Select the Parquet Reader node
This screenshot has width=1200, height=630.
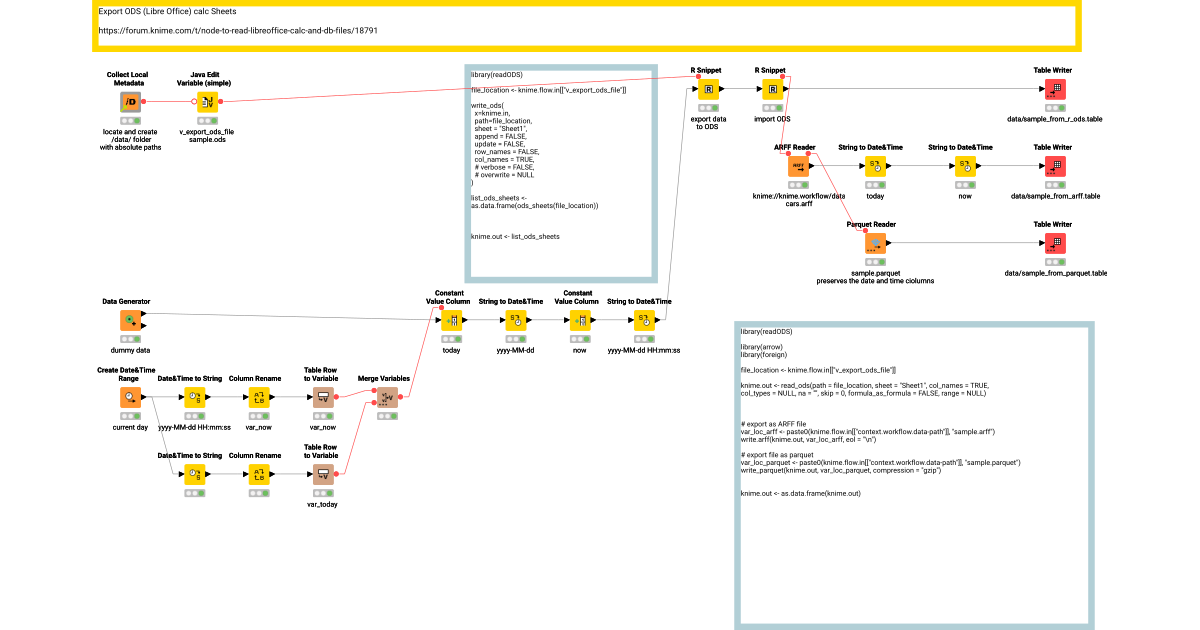(877, 243)
